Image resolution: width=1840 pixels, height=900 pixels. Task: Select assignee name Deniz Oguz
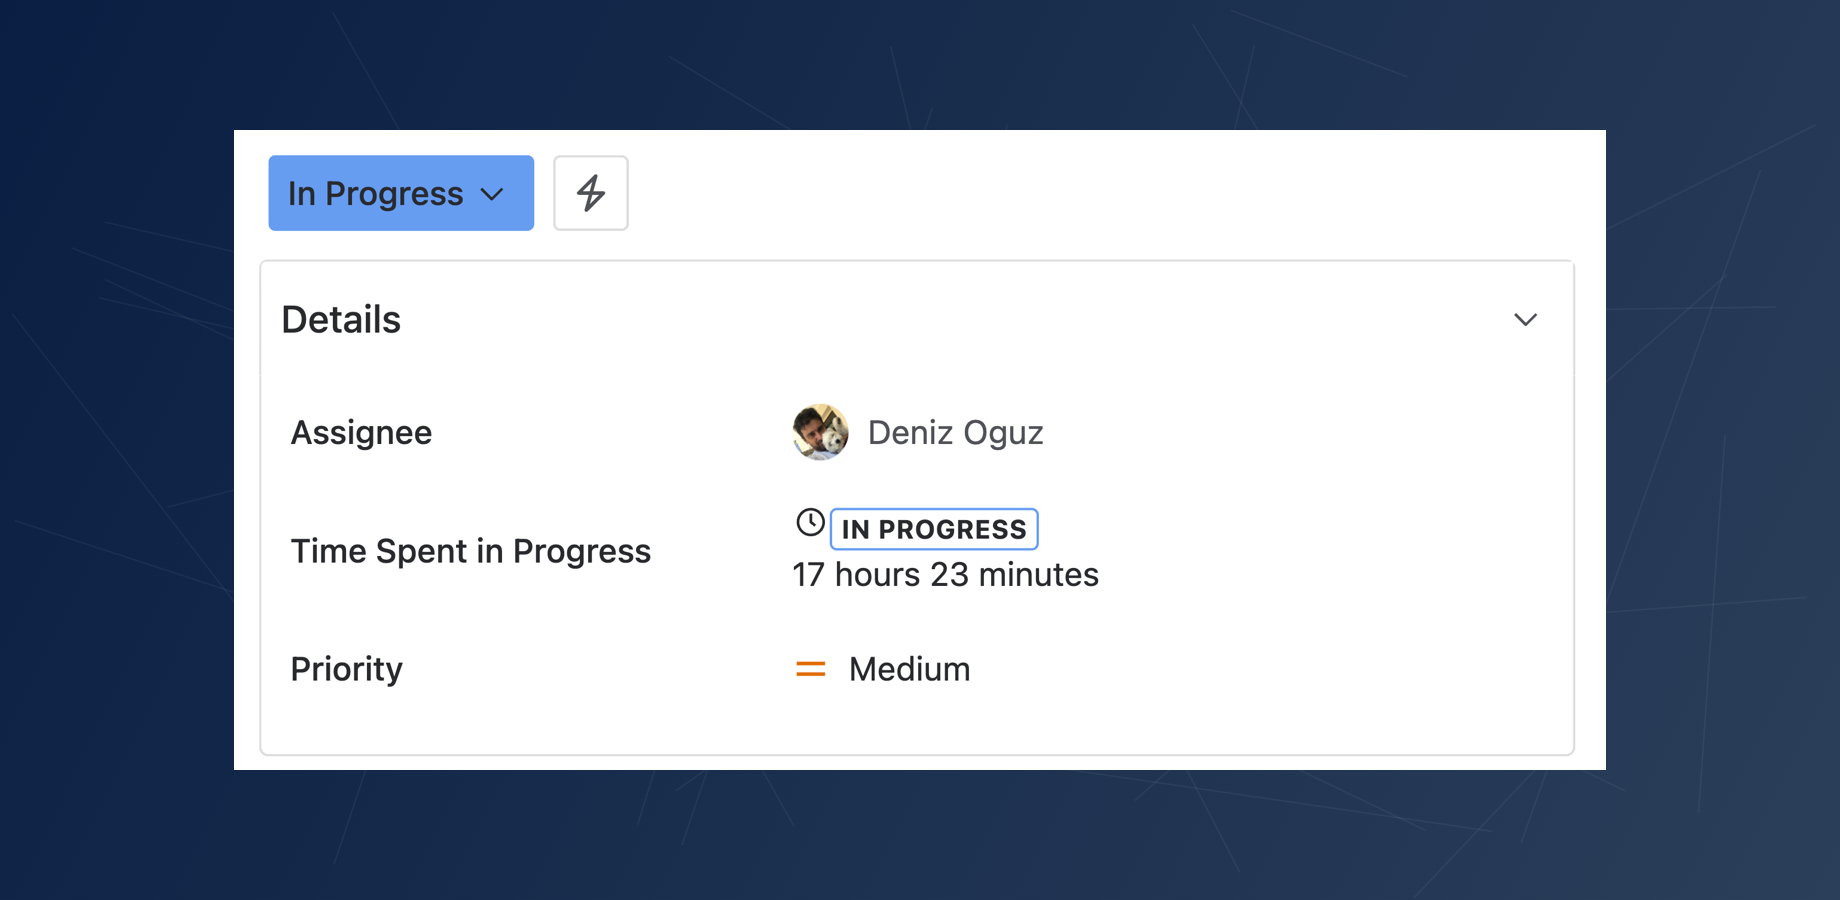(x=955, y=432)
